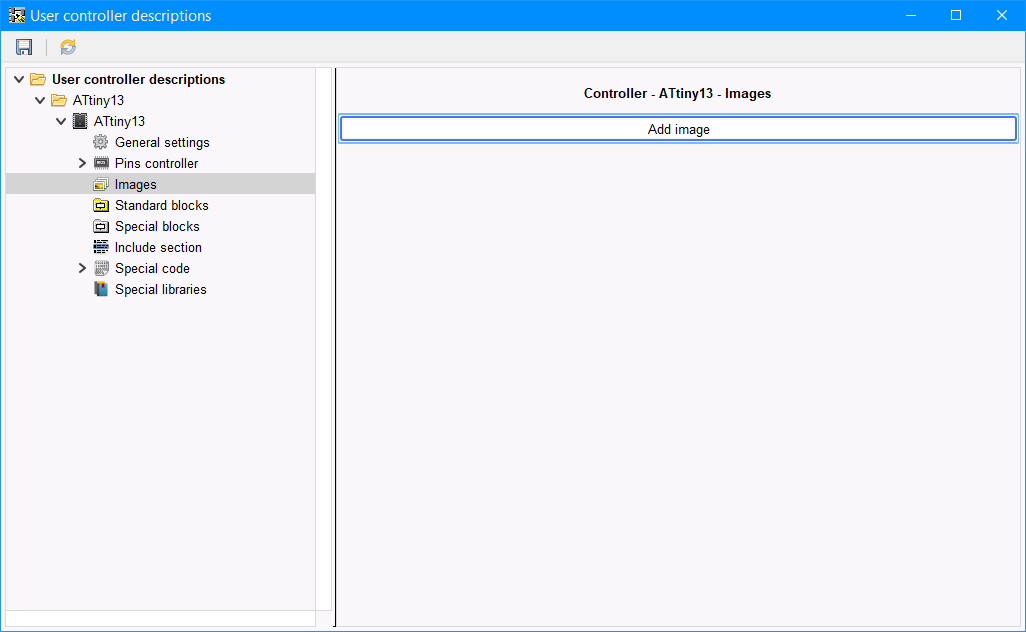Minimize the User controller descriptions window
The height and width of the screenshot is (632, 1026).
coord(910,15)
